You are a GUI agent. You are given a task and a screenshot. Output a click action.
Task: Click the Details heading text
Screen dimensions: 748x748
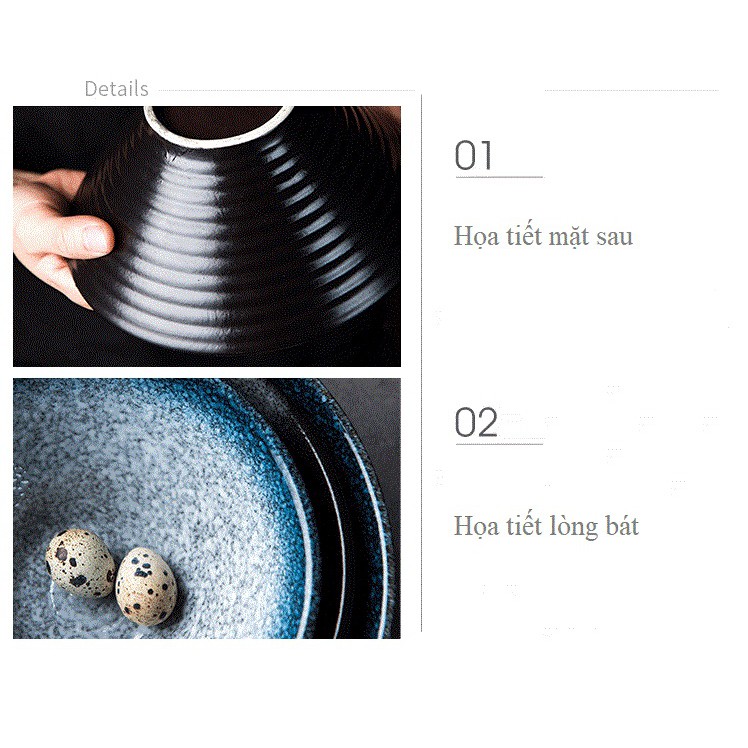[x=116, y=89]
